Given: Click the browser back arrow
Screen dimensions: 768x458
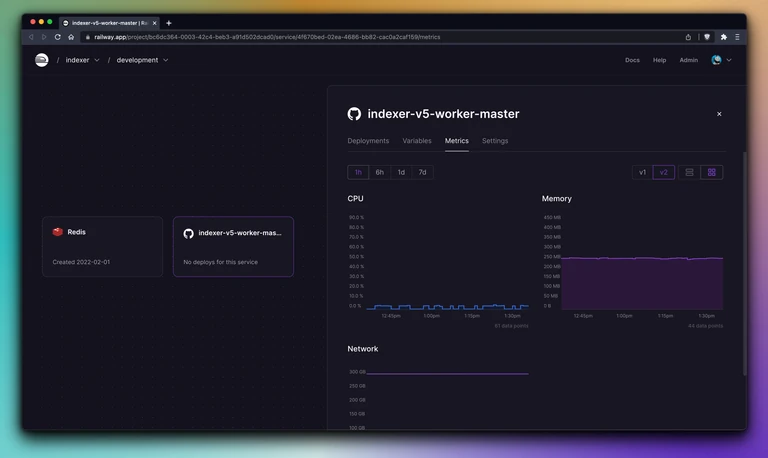Looking at the screenshot, I should (x=31, y=37).
